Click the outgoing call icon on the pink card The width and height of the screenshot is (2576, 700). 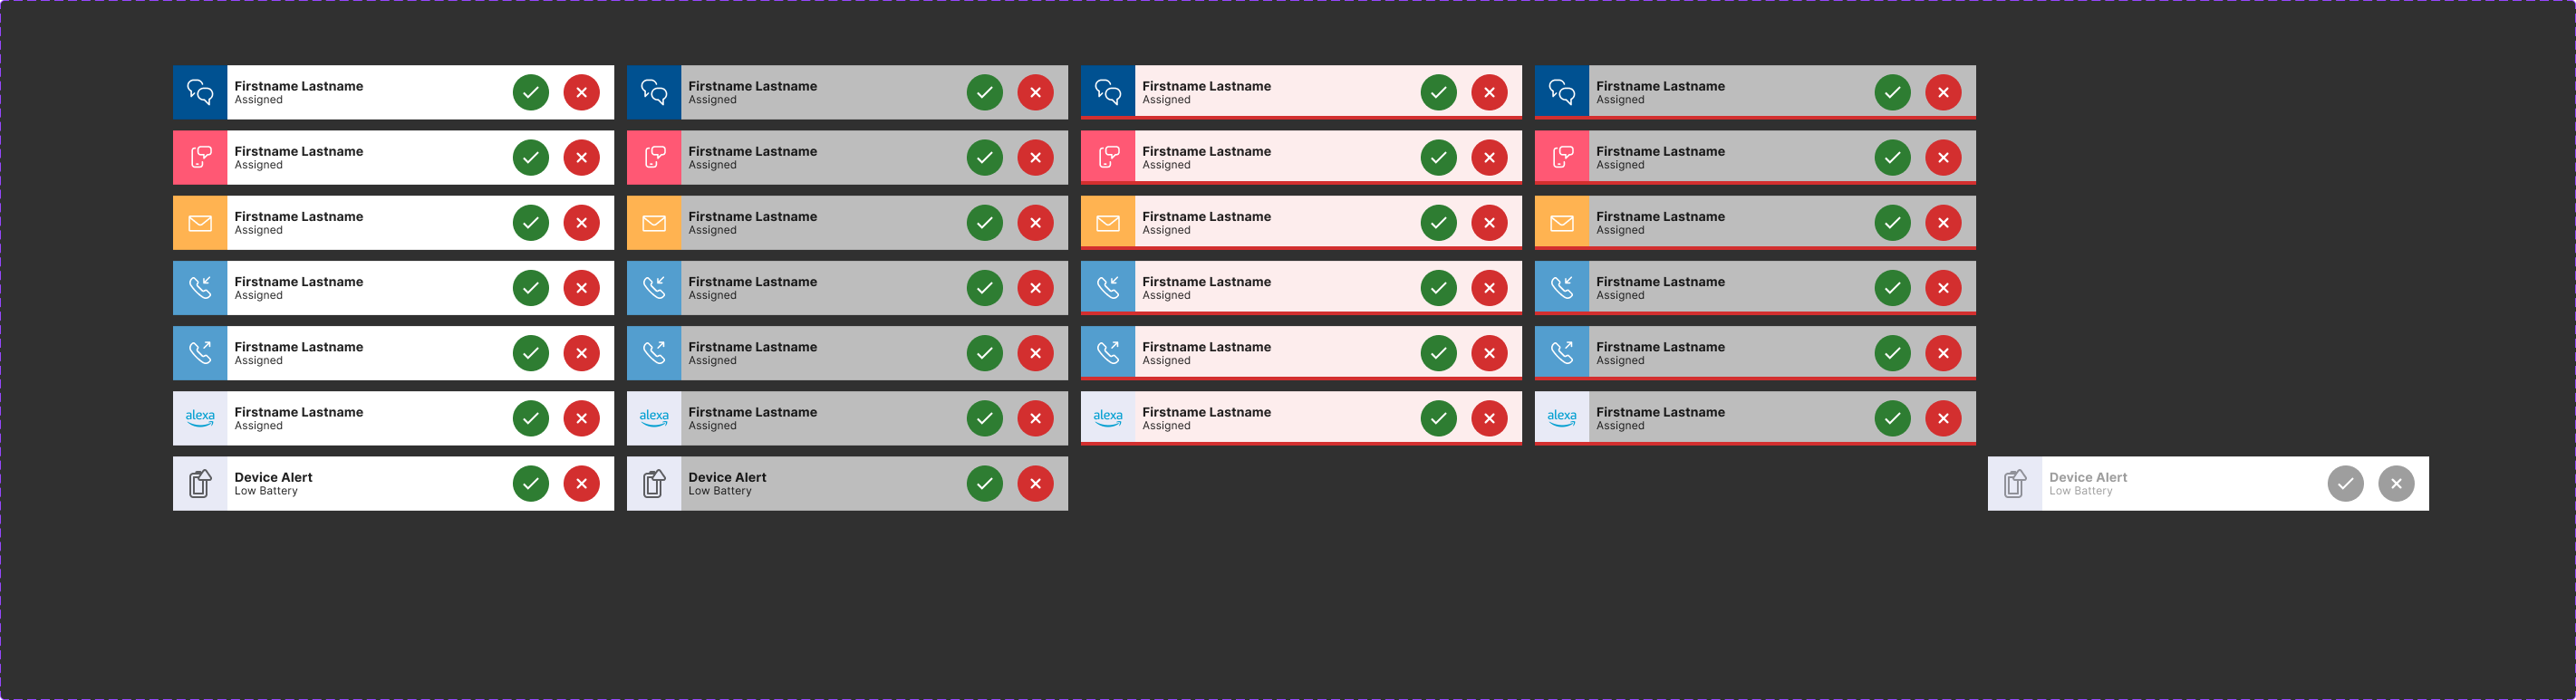[x=1108, y=353]
